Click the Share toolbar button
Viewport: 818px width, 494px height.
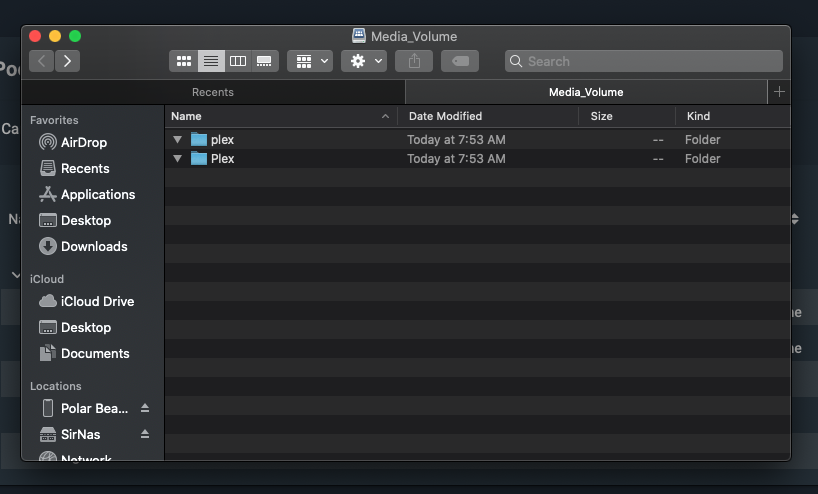[414, 61]
